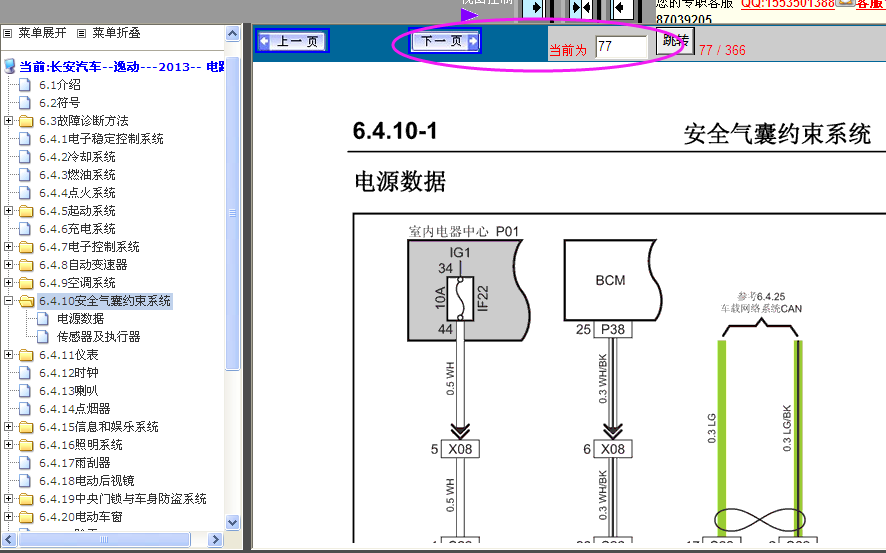Open the 6.2符号 page
The image size is (886, 553).
click(x=59, y=103)
